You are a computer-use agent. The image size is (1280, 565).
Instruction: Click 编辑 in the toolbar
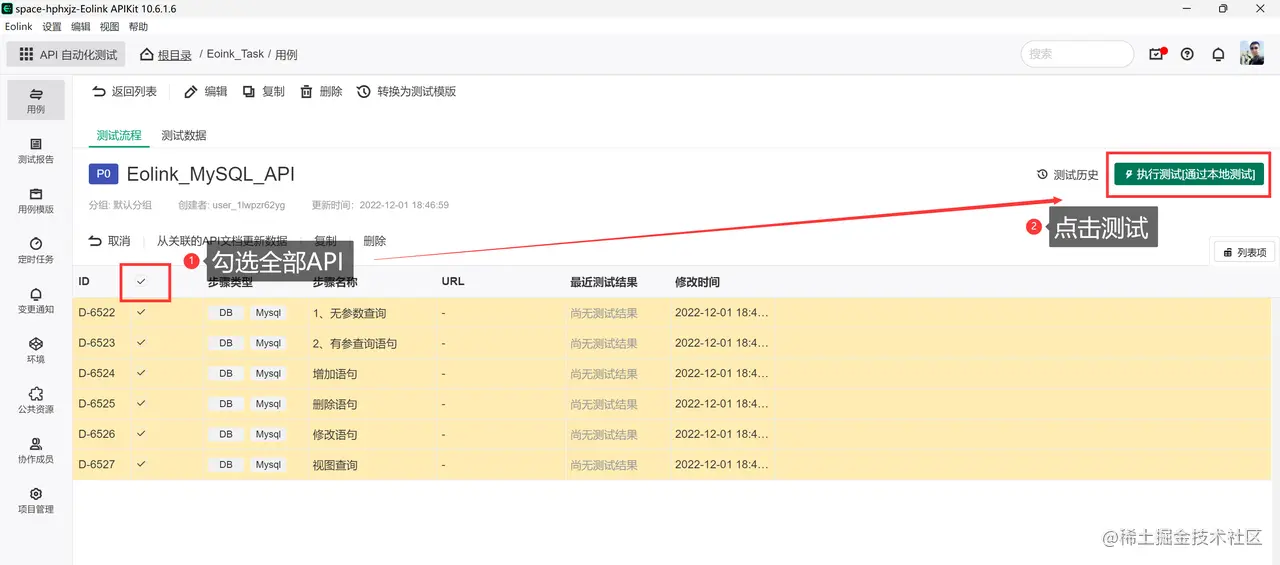[206, 91]
